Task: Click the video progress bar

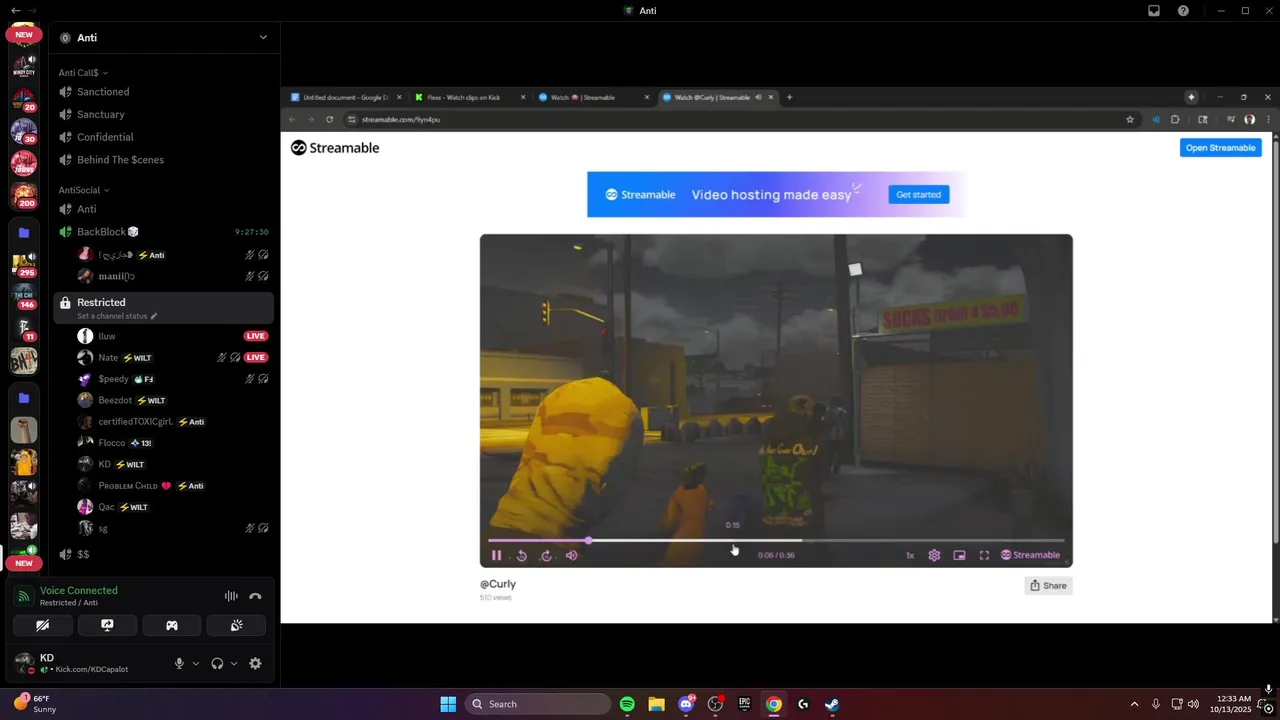Action: tap(776, 540)
